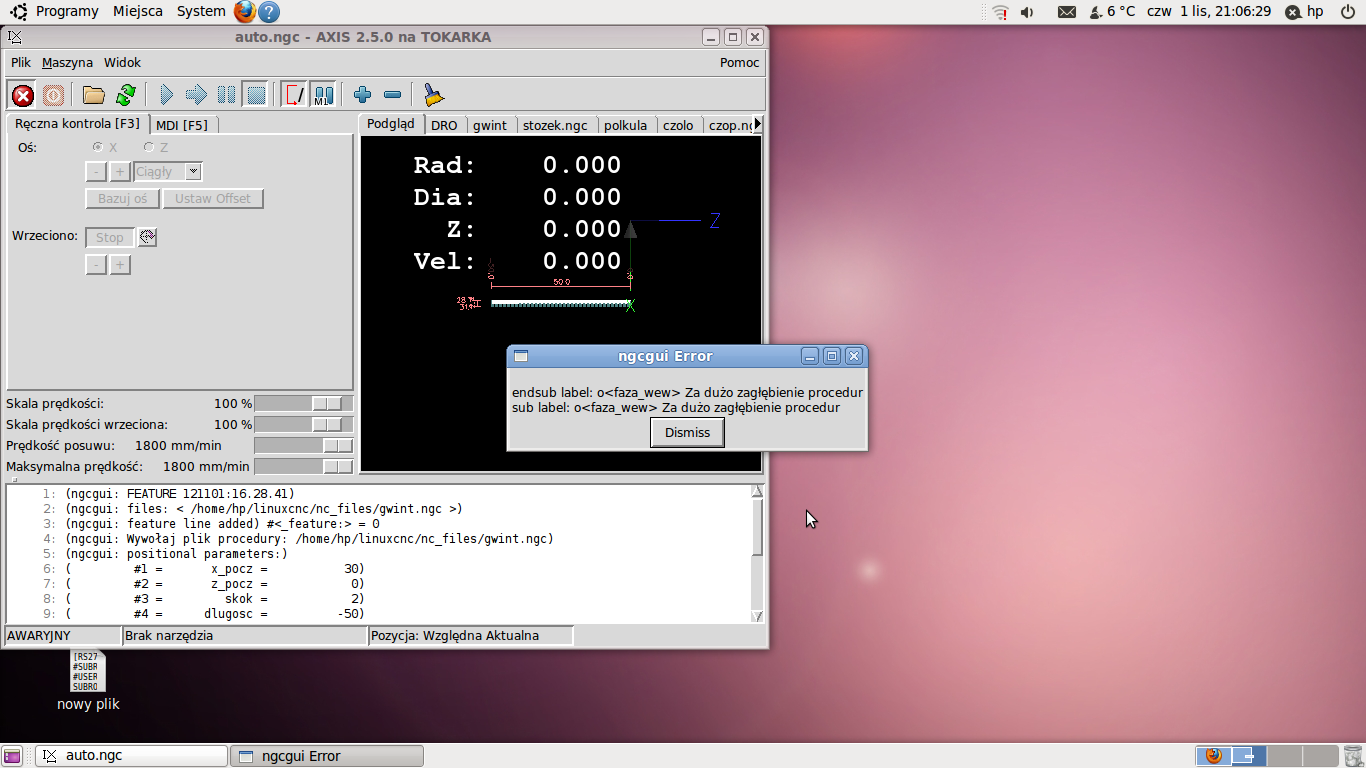Open the Pomoc menu
Screen dimensions: 1366x768
[739, 62]
